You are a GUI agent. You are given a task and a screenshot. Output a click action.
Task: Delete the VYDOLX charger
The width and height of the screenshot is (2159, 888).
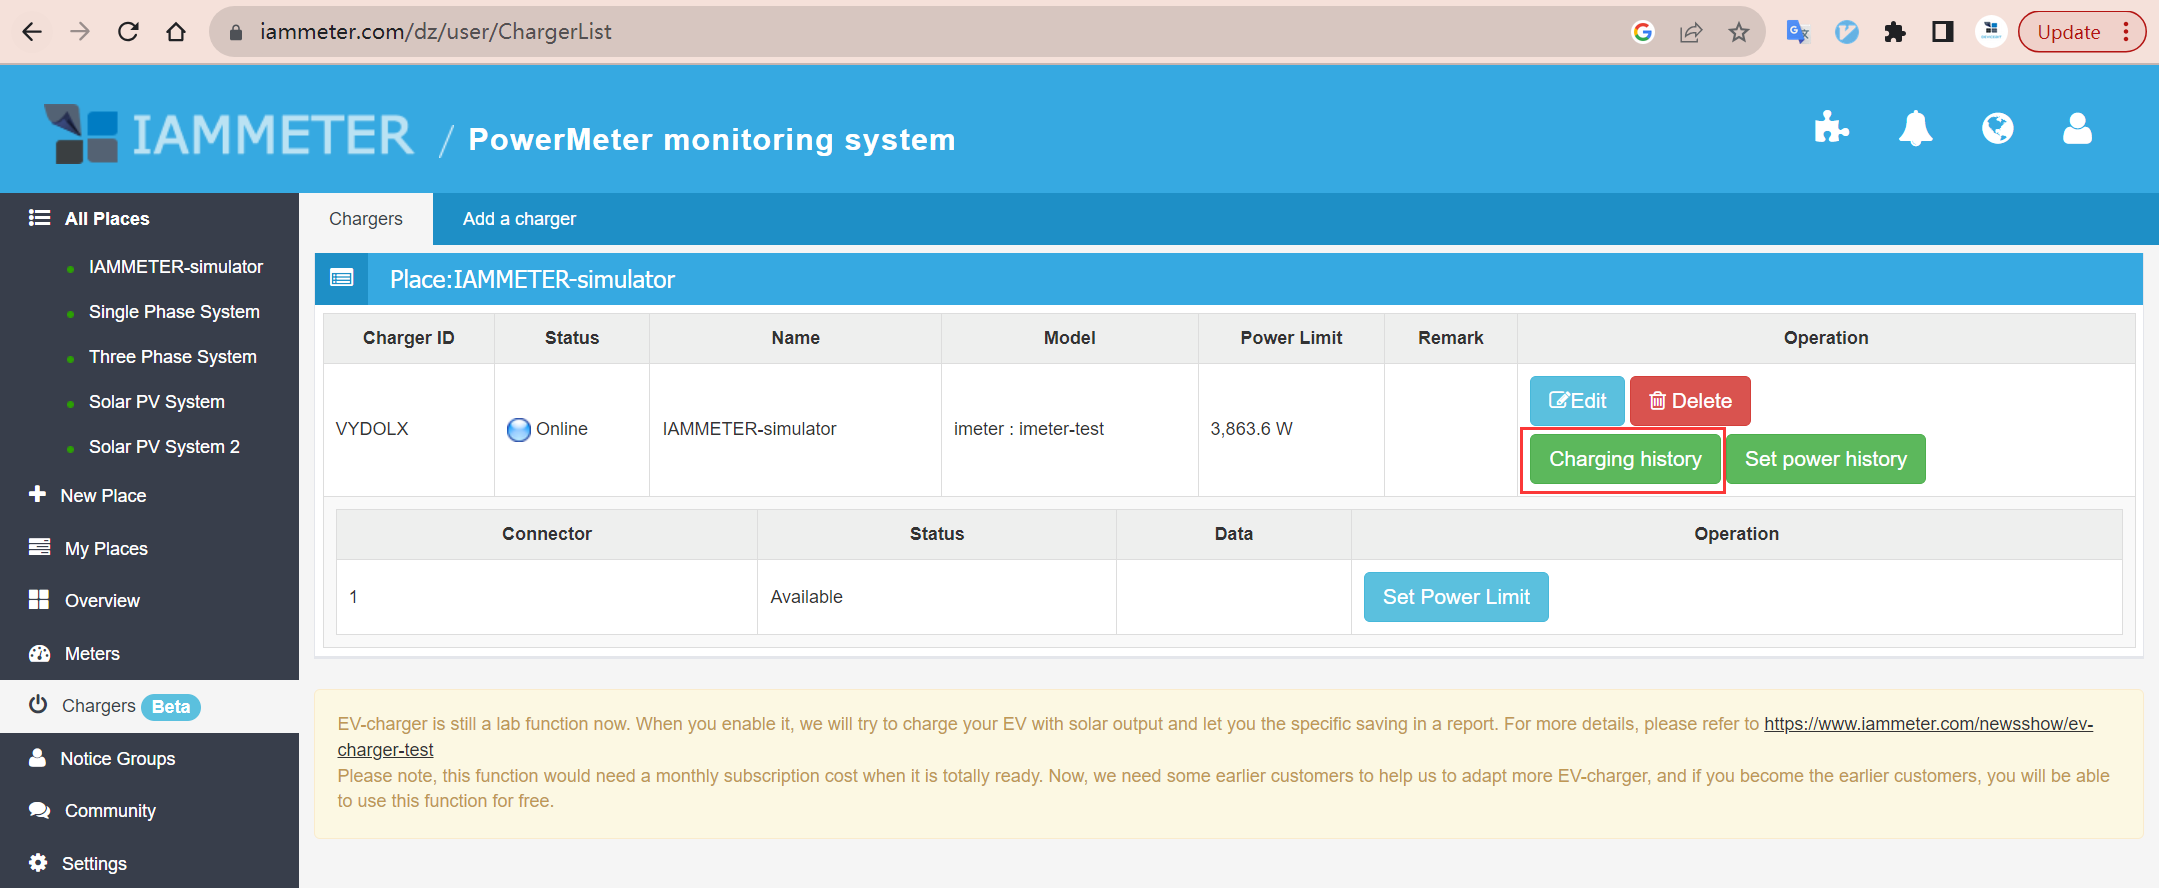(1689, 401)
